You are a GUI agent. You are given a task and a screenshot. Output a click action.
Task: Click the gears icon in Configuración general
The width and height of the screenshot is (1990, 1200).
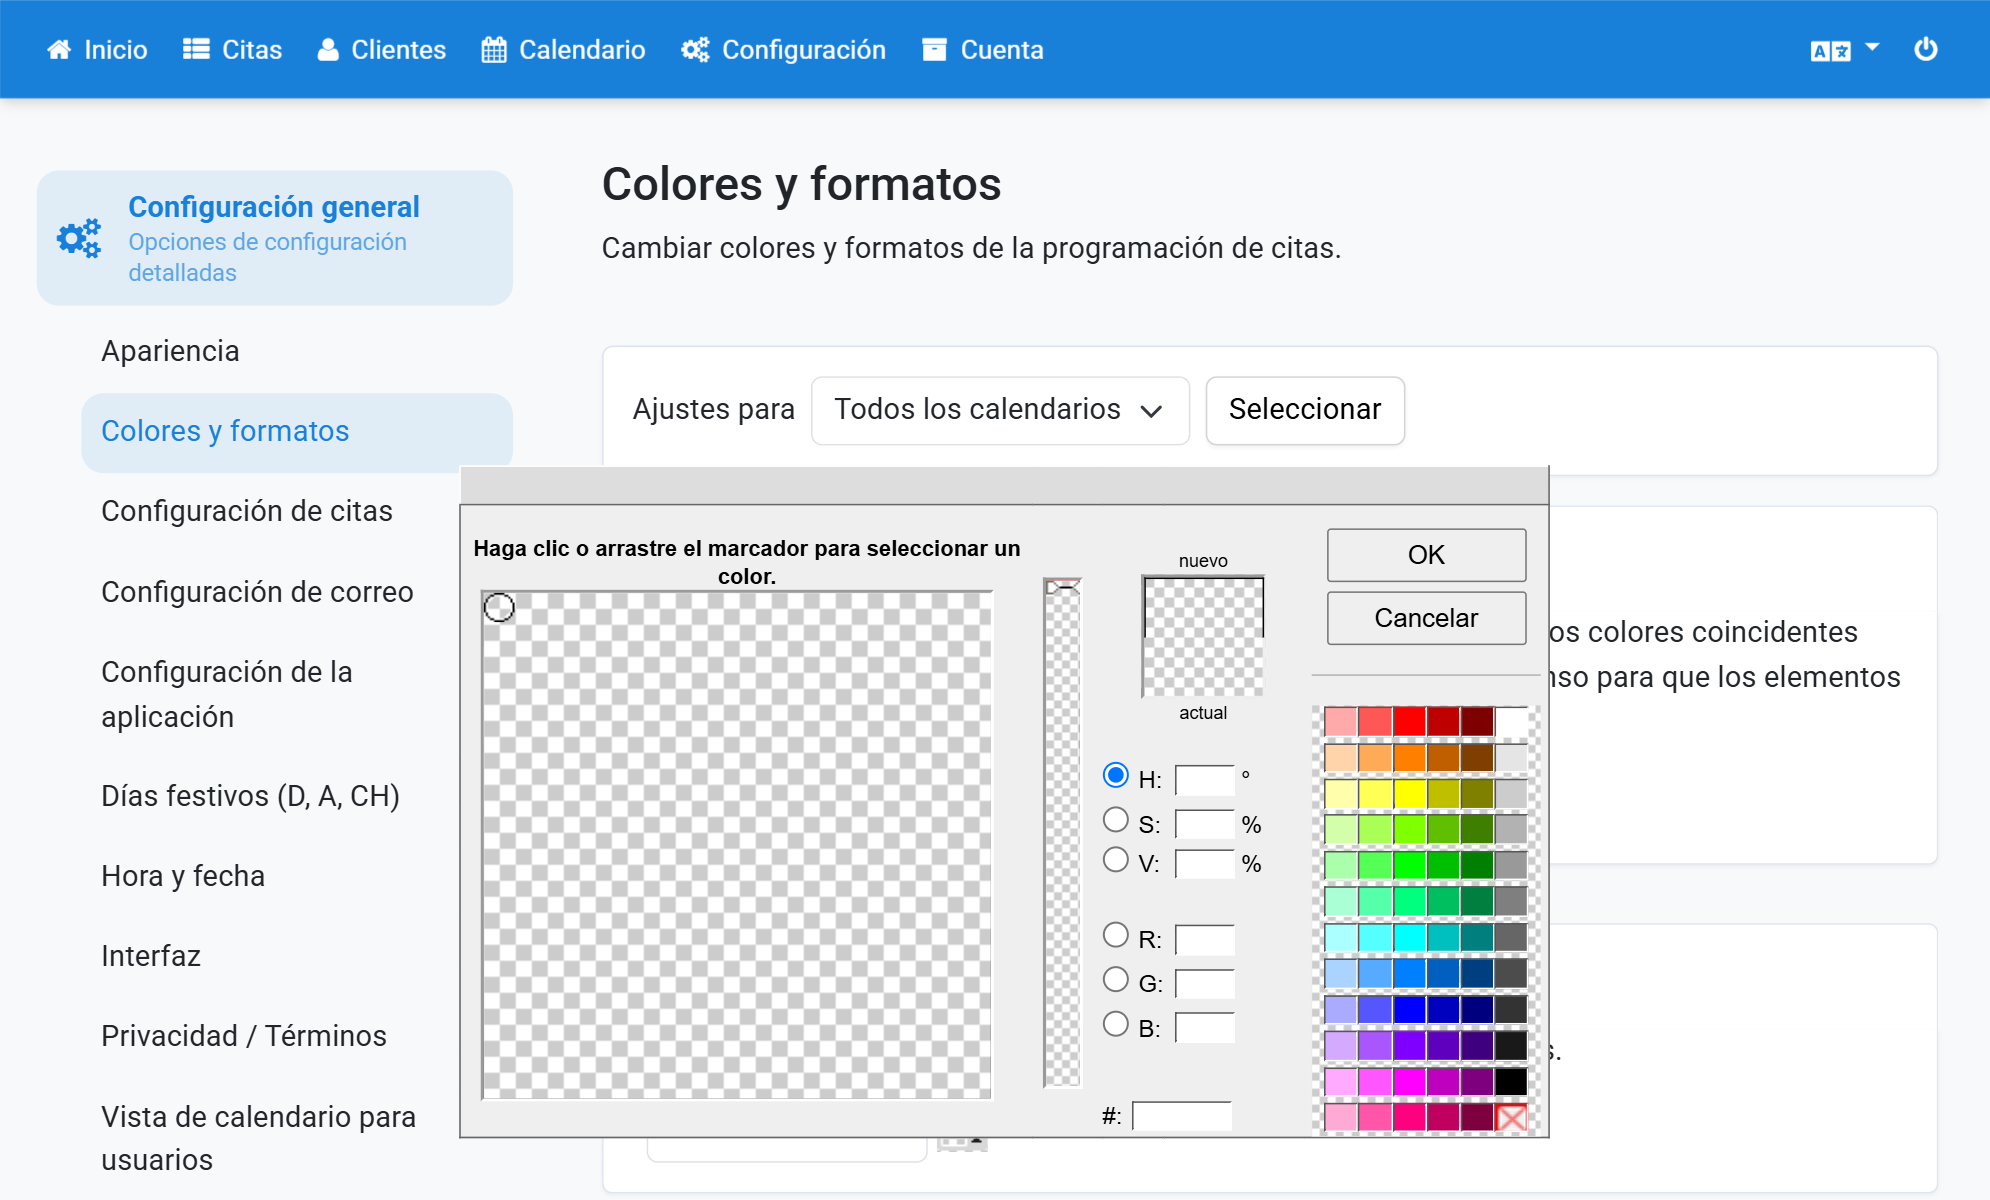click(x=79, y=238)
